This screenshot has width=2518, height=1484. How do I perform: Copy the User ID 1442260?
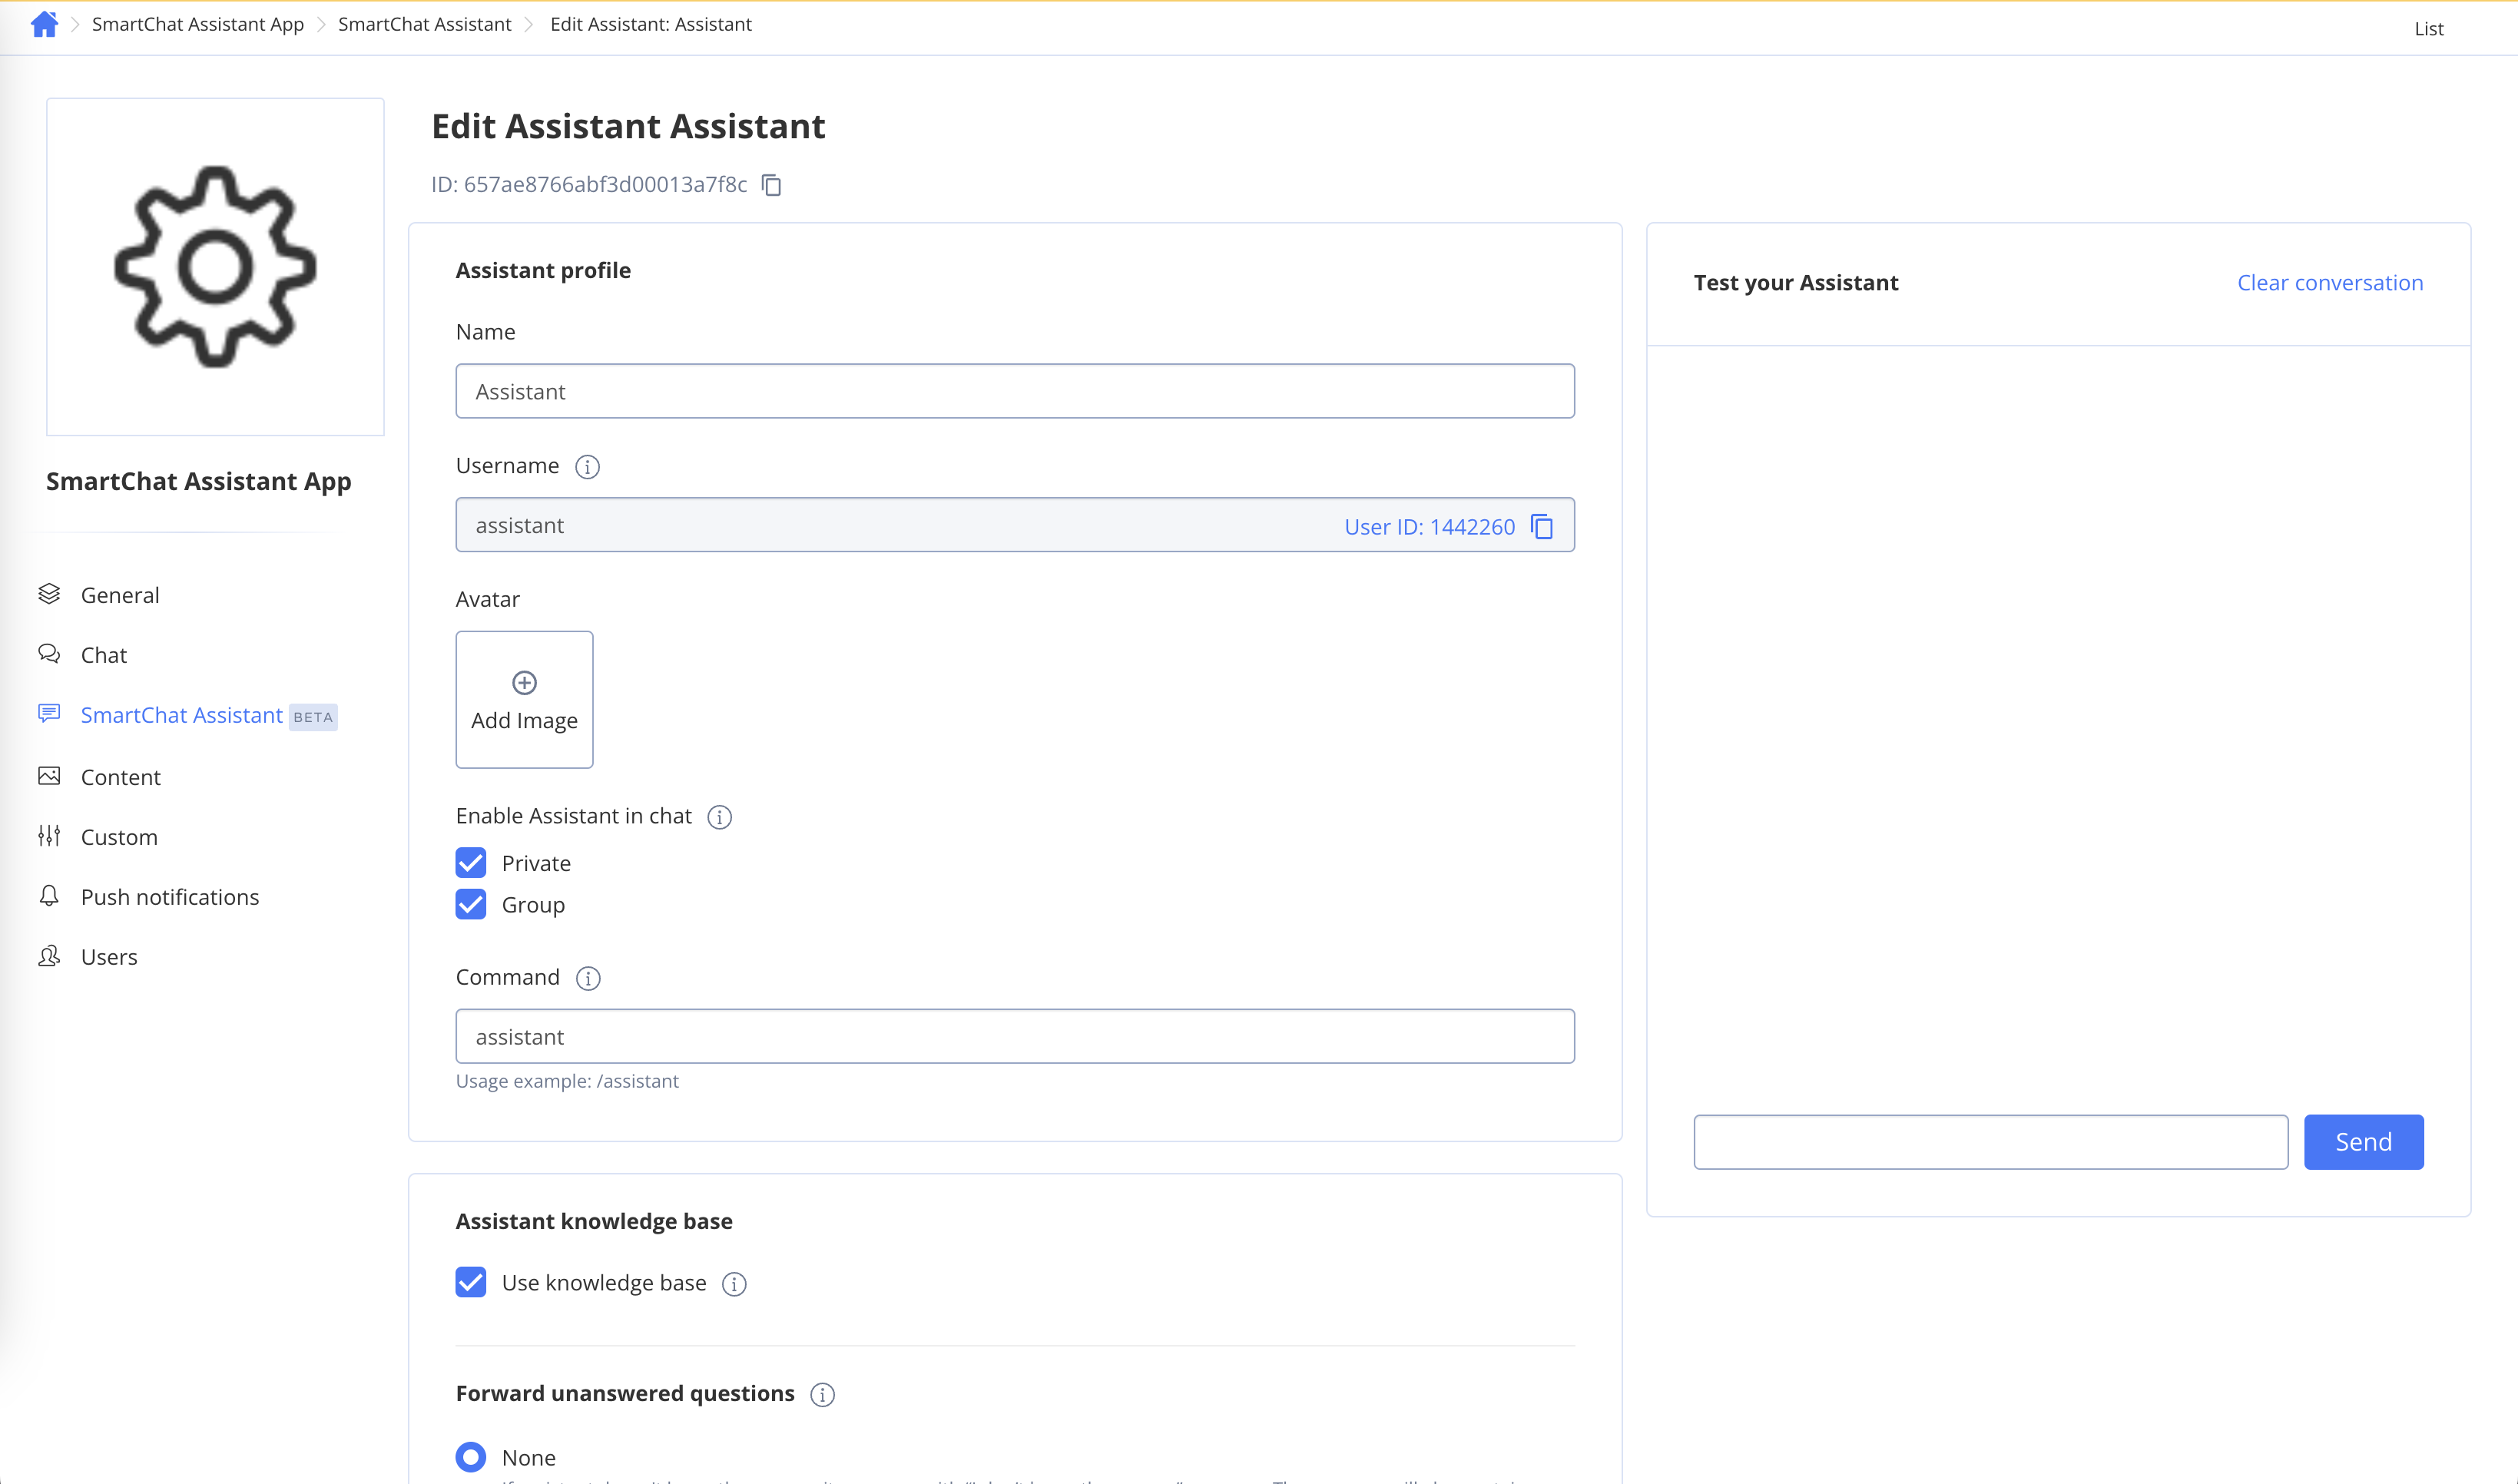pos(1542,526)
